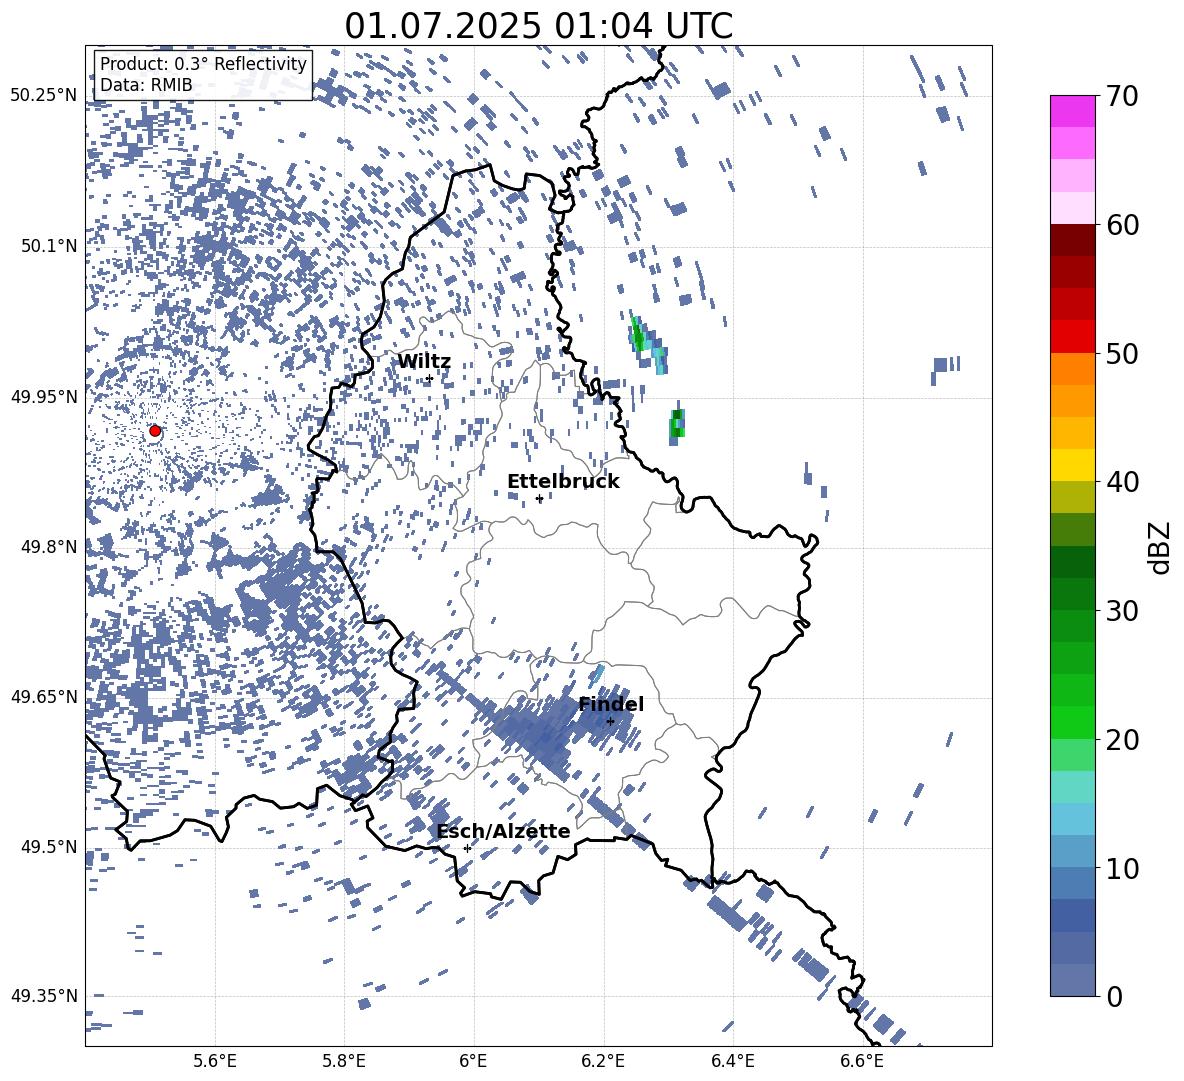Screen dimensions: 1184x1081
Task: Click the colorbar 10 tick value
Action: [x=1122, y=868]
